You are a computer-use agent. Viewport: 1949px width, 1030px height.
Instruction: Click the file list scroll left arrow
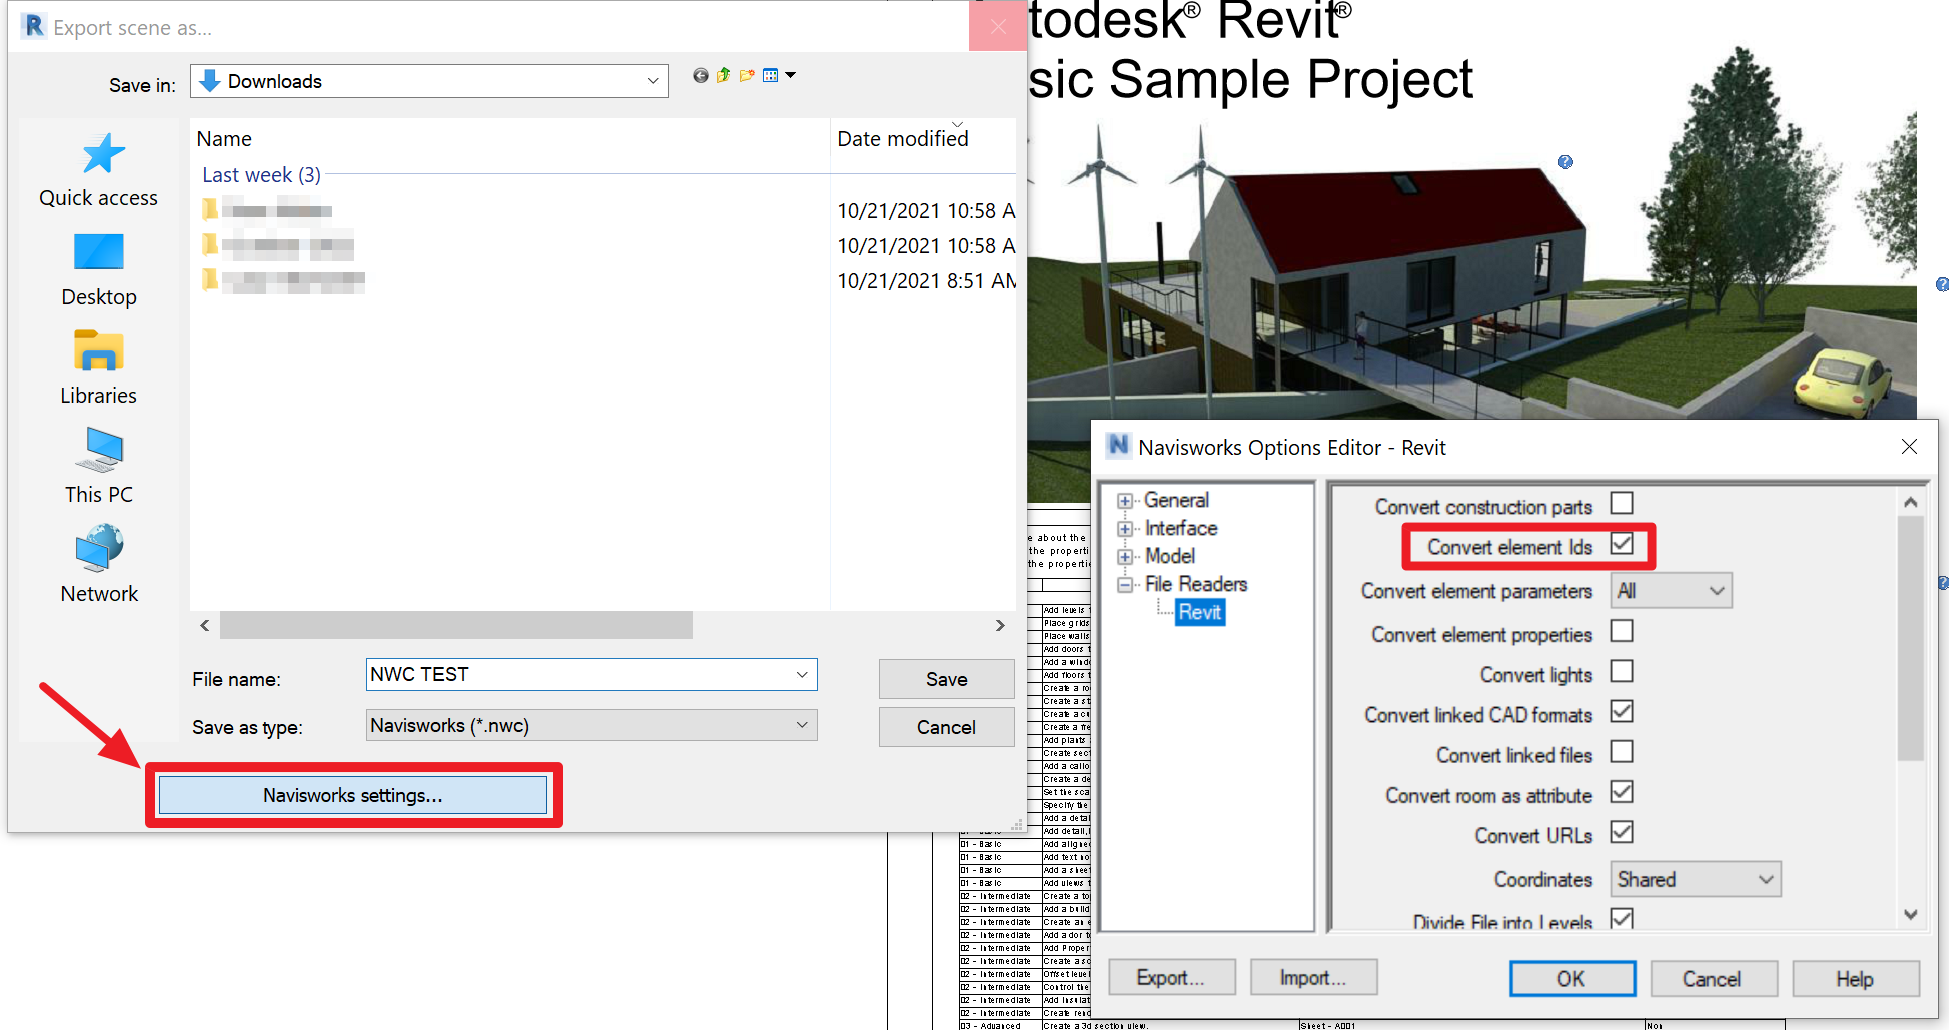coord(205,625)
